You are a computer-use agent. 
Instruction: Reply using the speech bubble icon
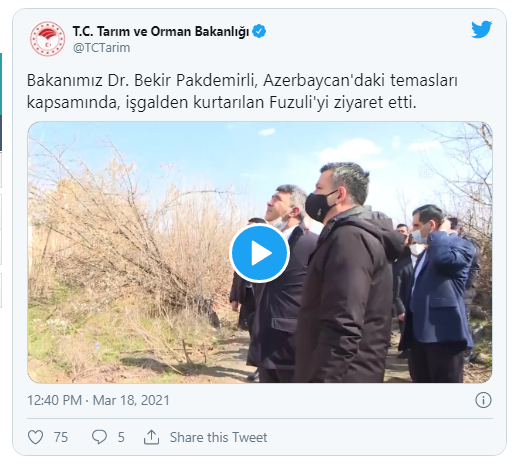pos(99,437)
